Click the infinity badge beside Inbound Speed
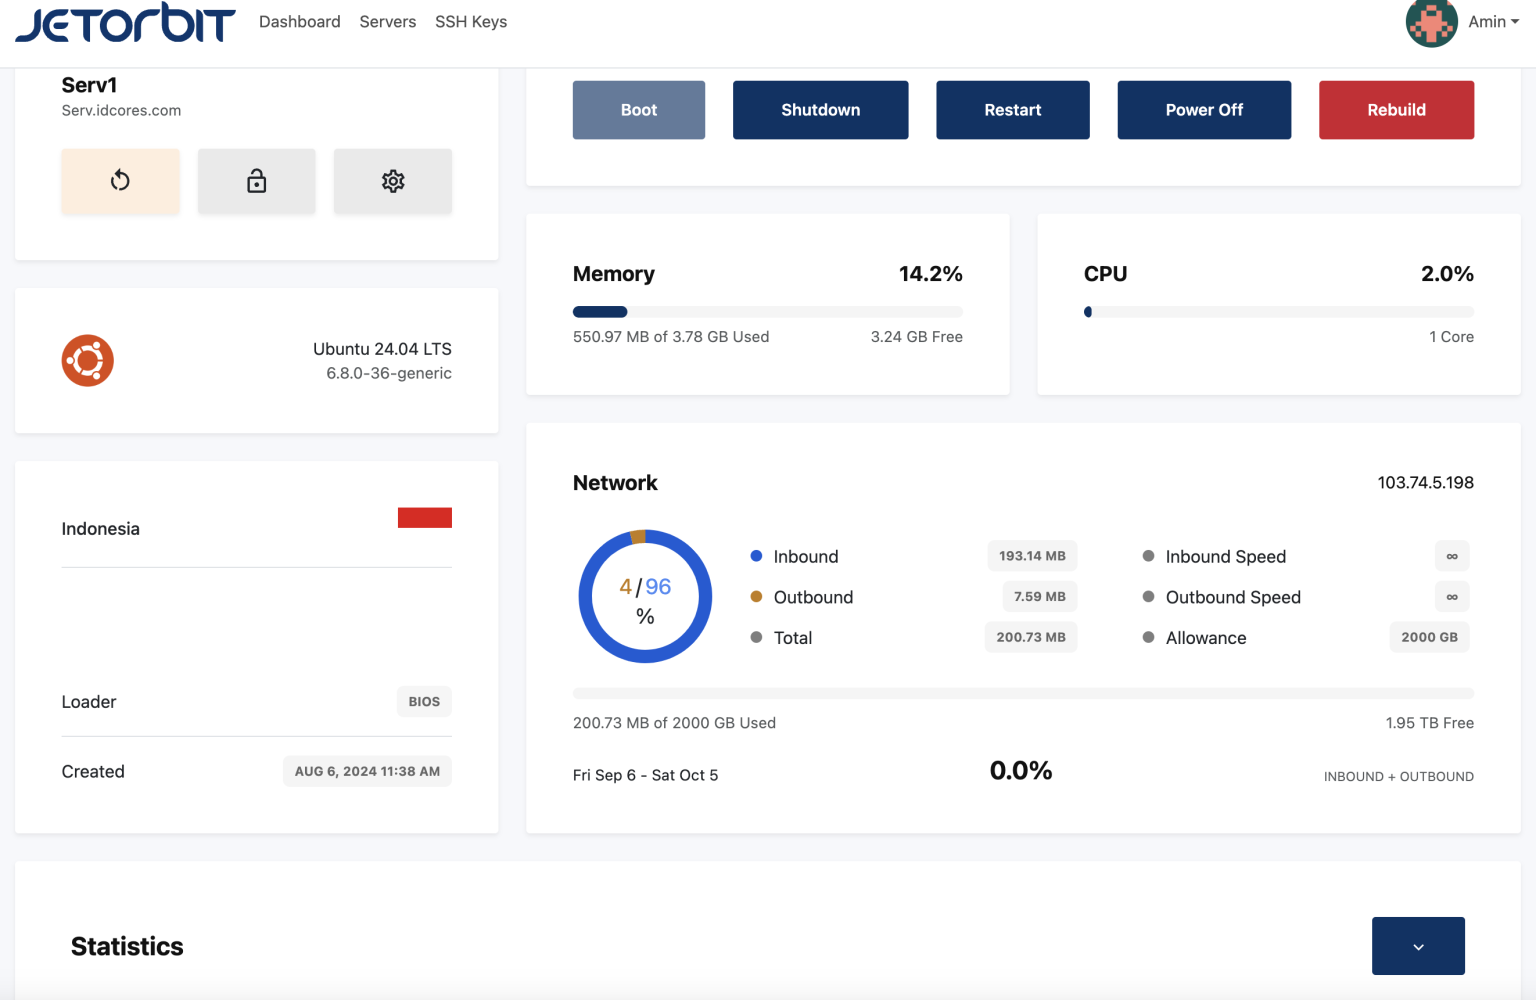Screen dimensions: 1536x1000 coord(1452,556)
